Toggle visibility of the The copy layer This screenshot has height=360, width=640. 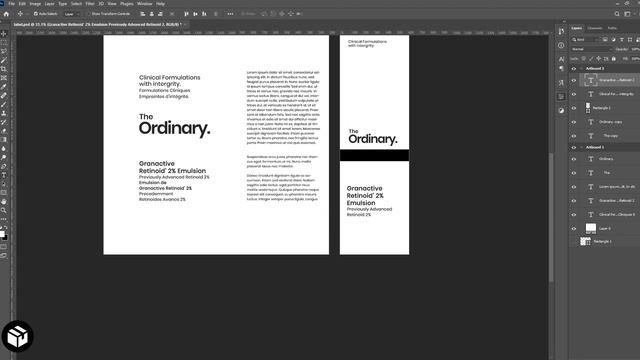(x=573, y=136)
